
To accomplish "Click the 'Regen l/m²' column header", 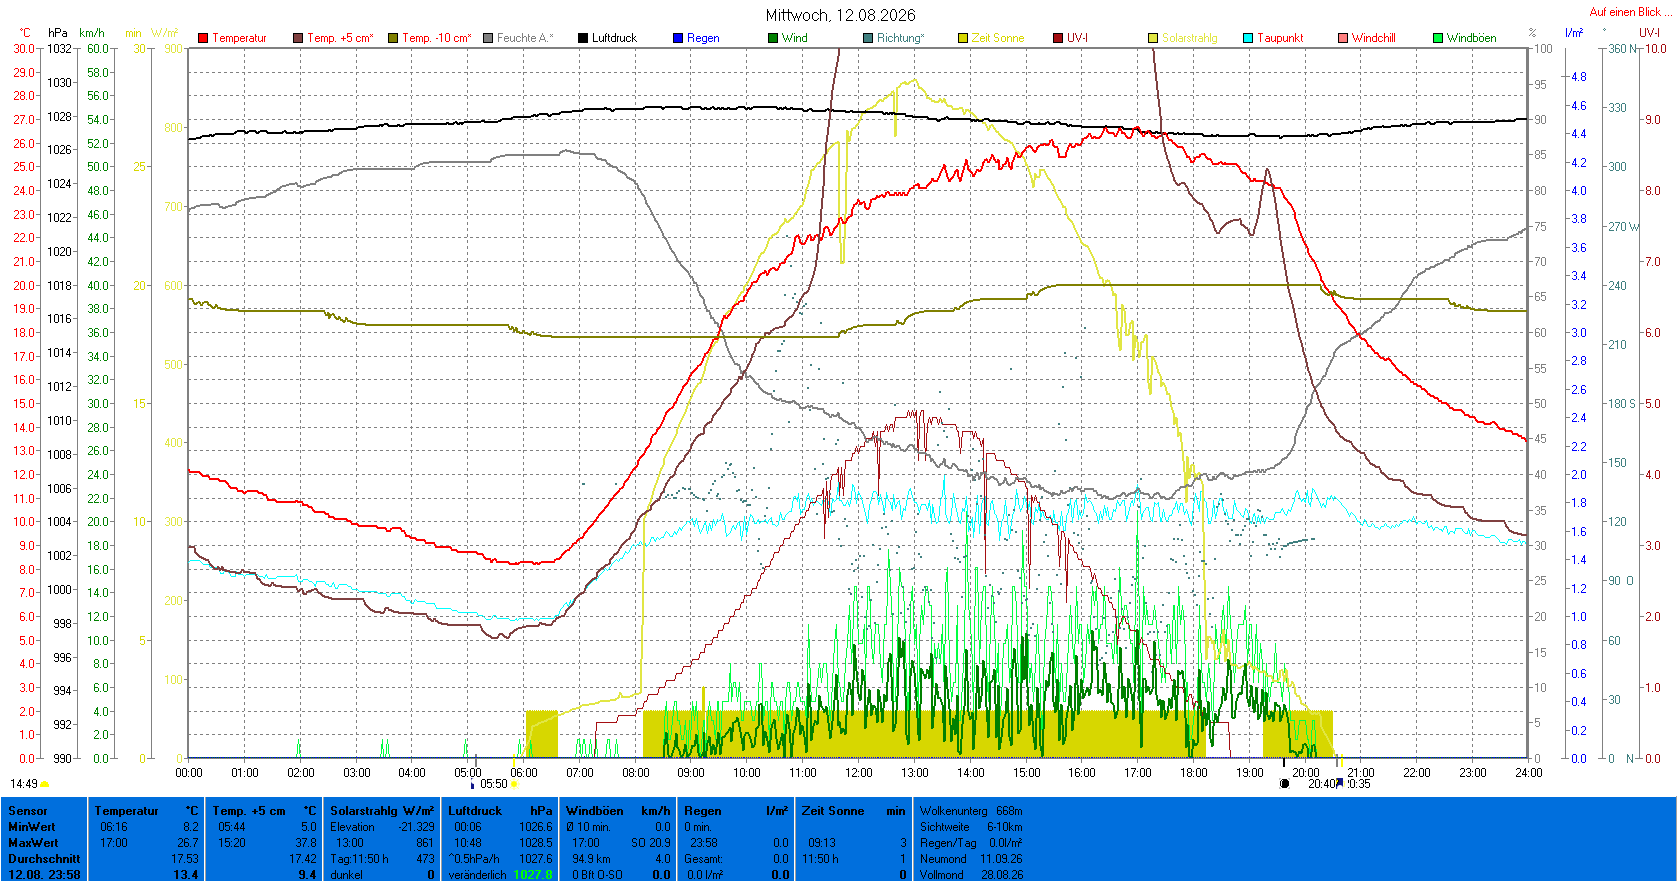I will coord(737,811).
